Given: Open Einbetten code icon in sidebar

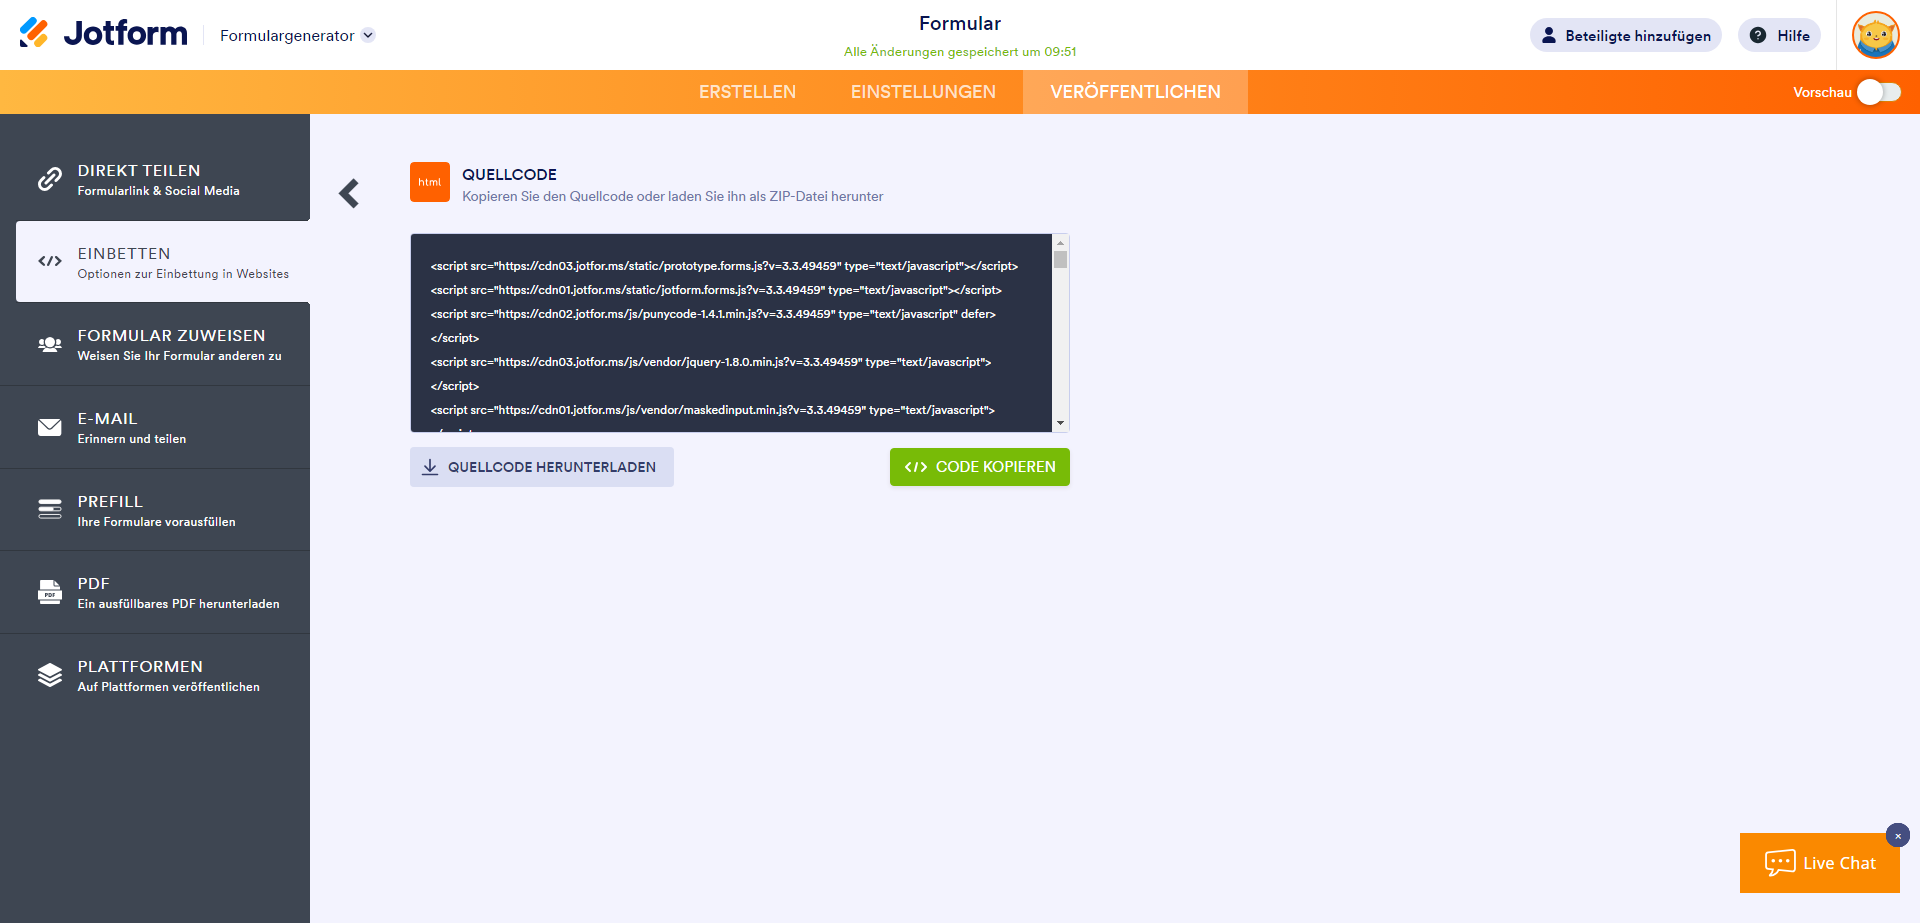Looking at the screenshot, I should 50,261.
